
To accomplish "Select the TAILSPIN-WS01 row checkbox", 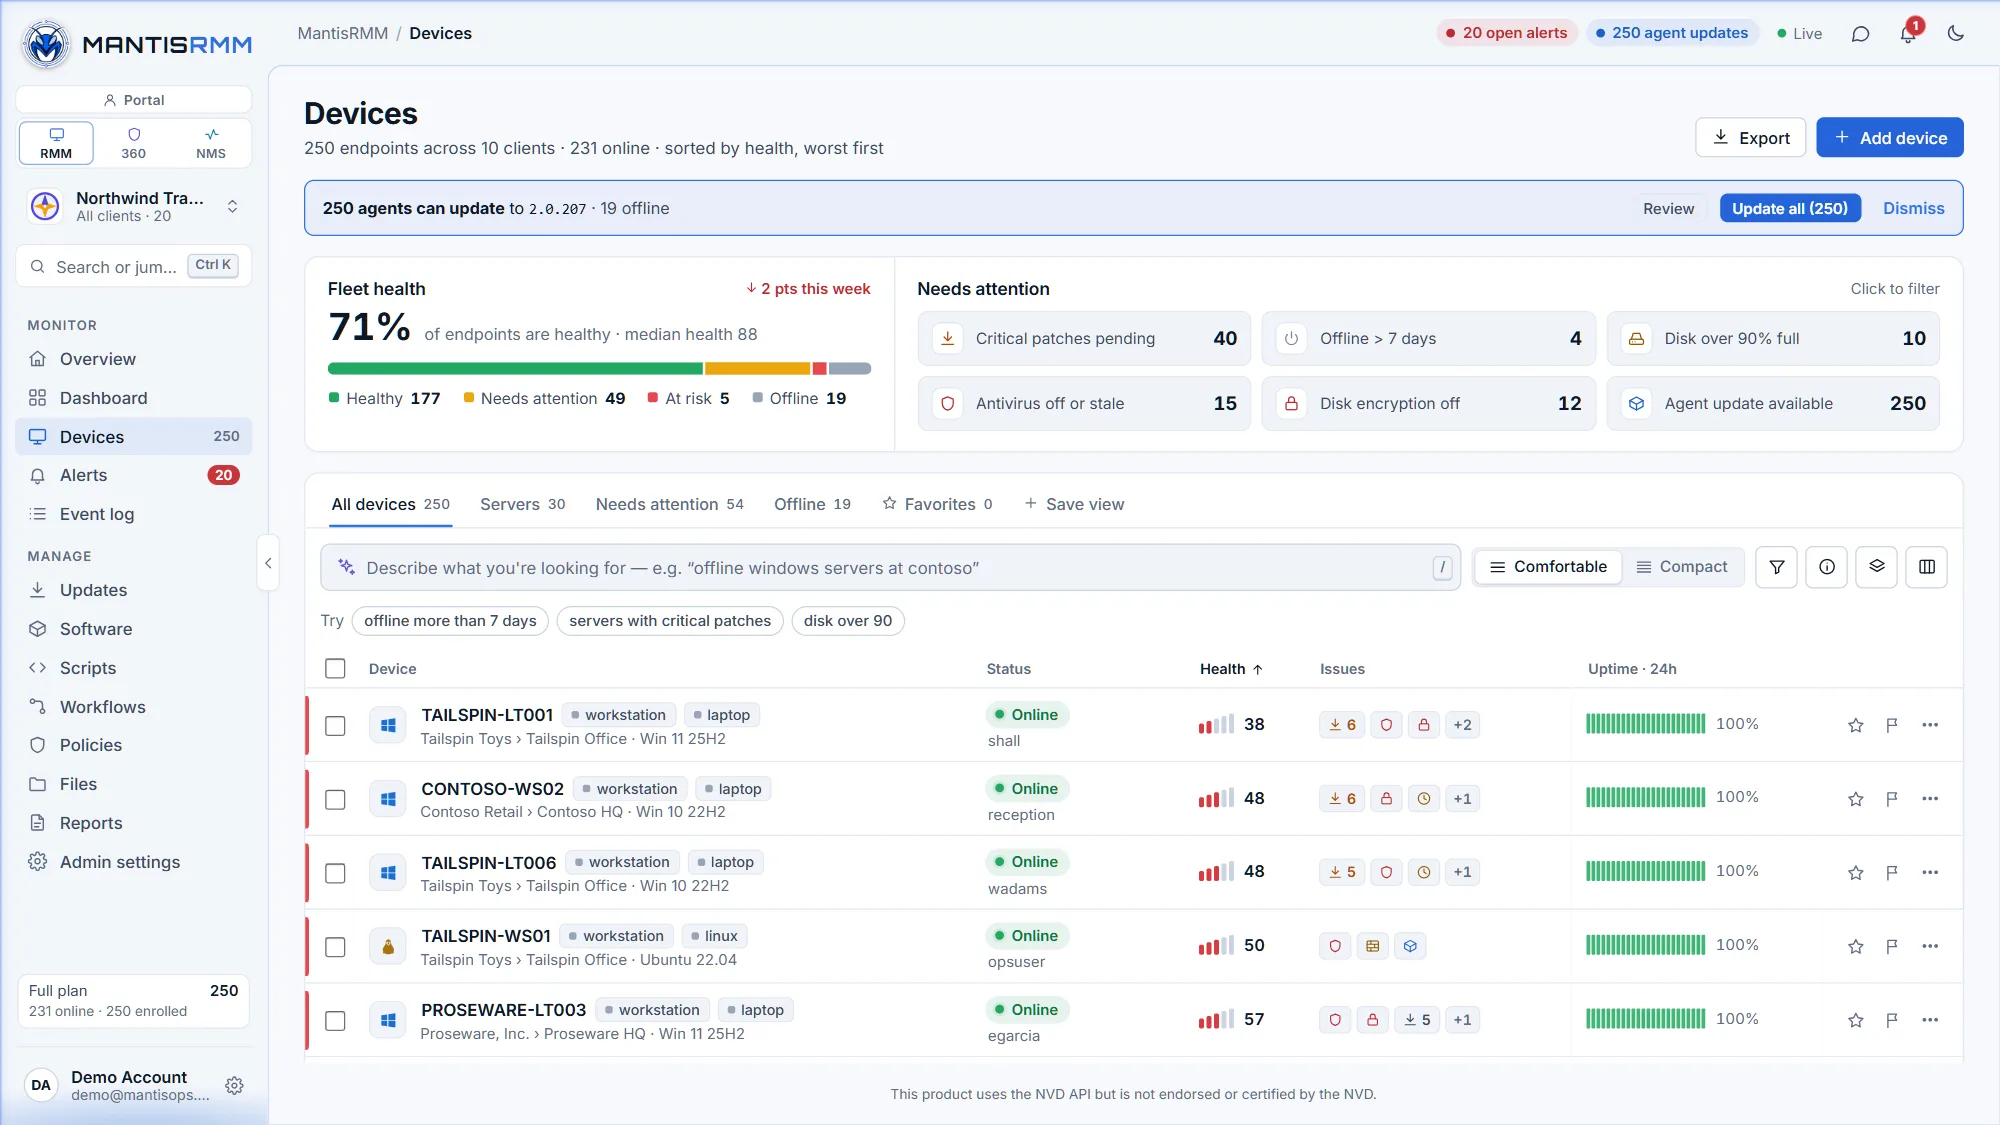I will tap(335, 947).
